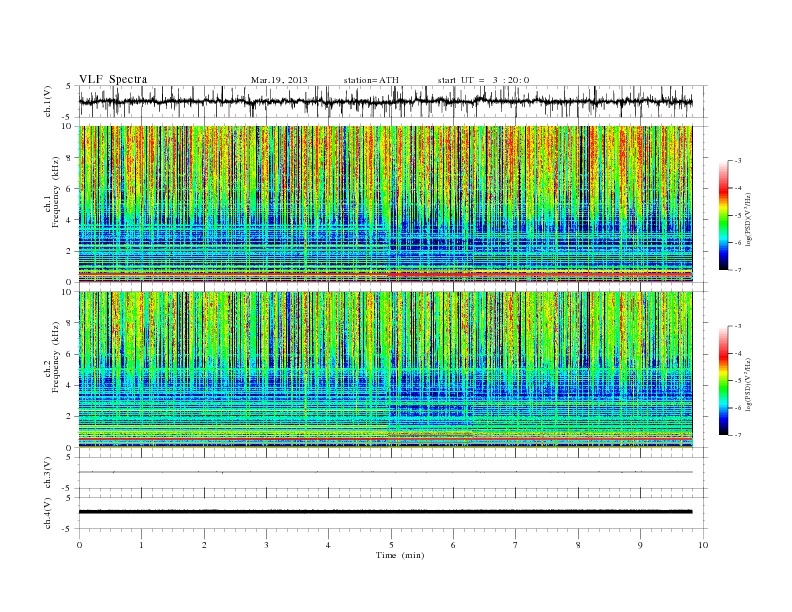Click the "-3" tick on the ch.1 colorbar
This screenshot has height=612, width=792.
click(738, 161)
